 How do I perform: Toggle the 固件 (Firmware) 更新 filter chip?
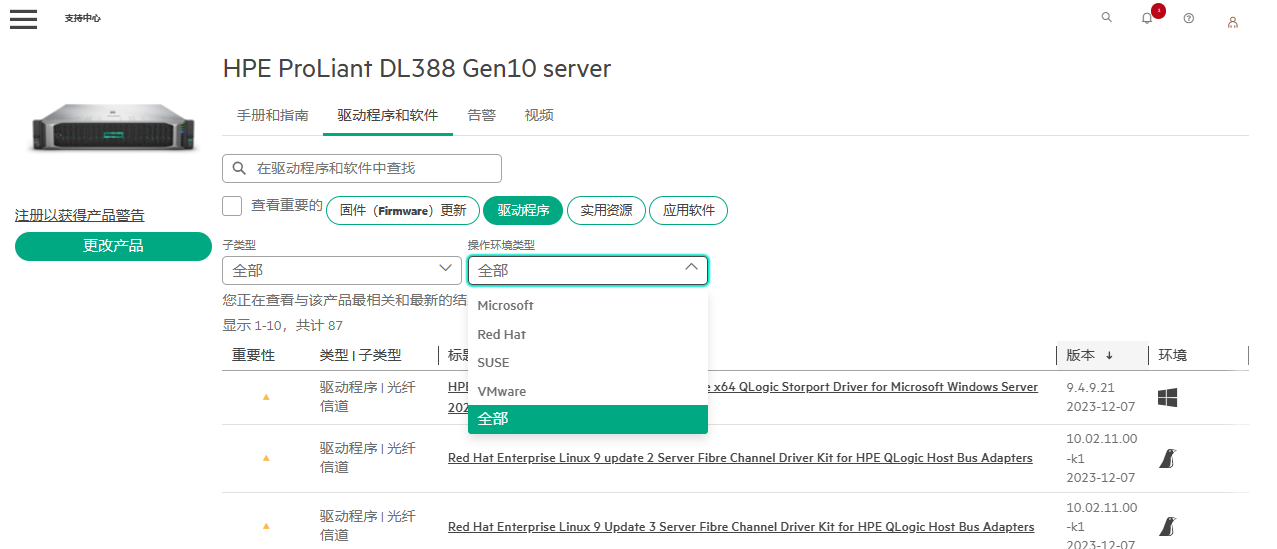(x=403, y=210)
